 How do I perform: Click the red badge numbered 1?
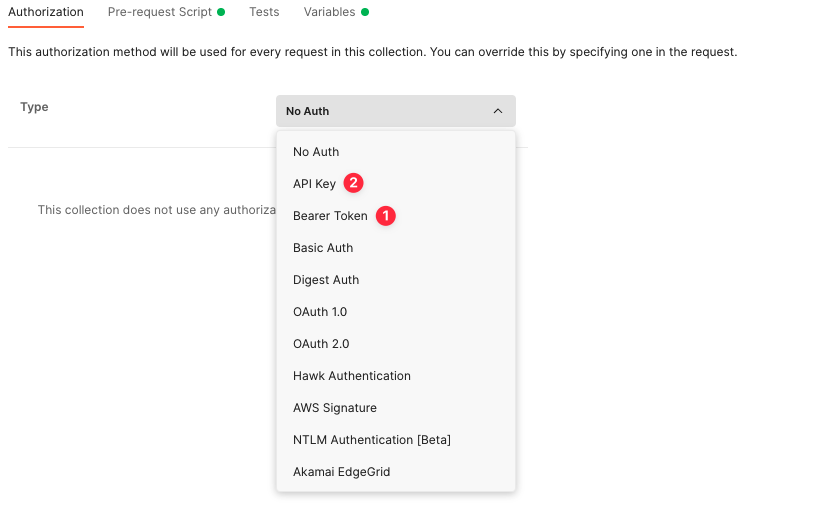pos(386,215)
